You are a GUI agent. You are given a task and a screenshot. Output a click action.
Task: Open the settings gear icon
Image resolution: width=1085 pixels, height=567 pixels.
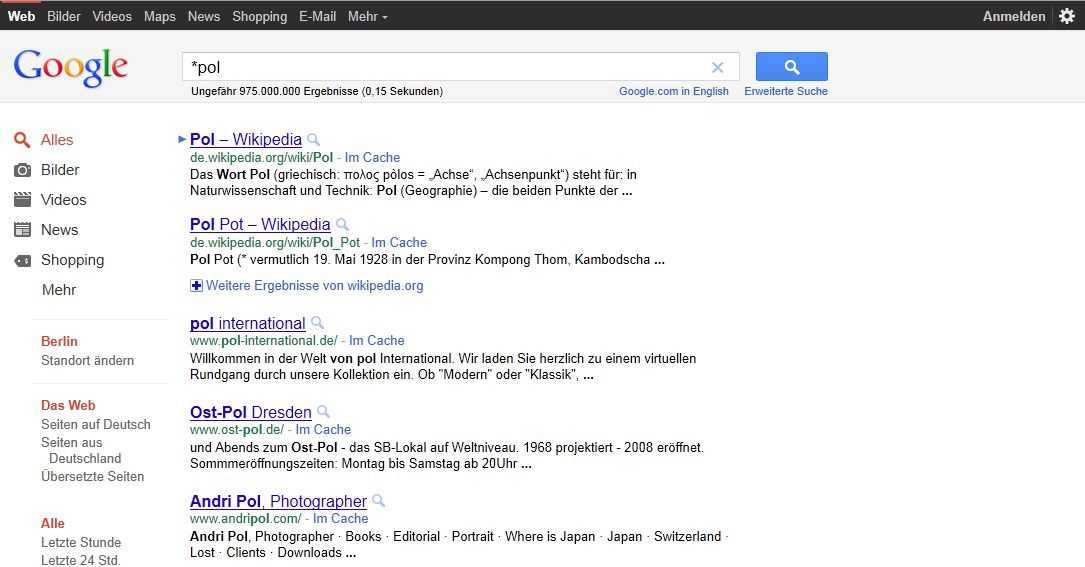pos(1067,16)
